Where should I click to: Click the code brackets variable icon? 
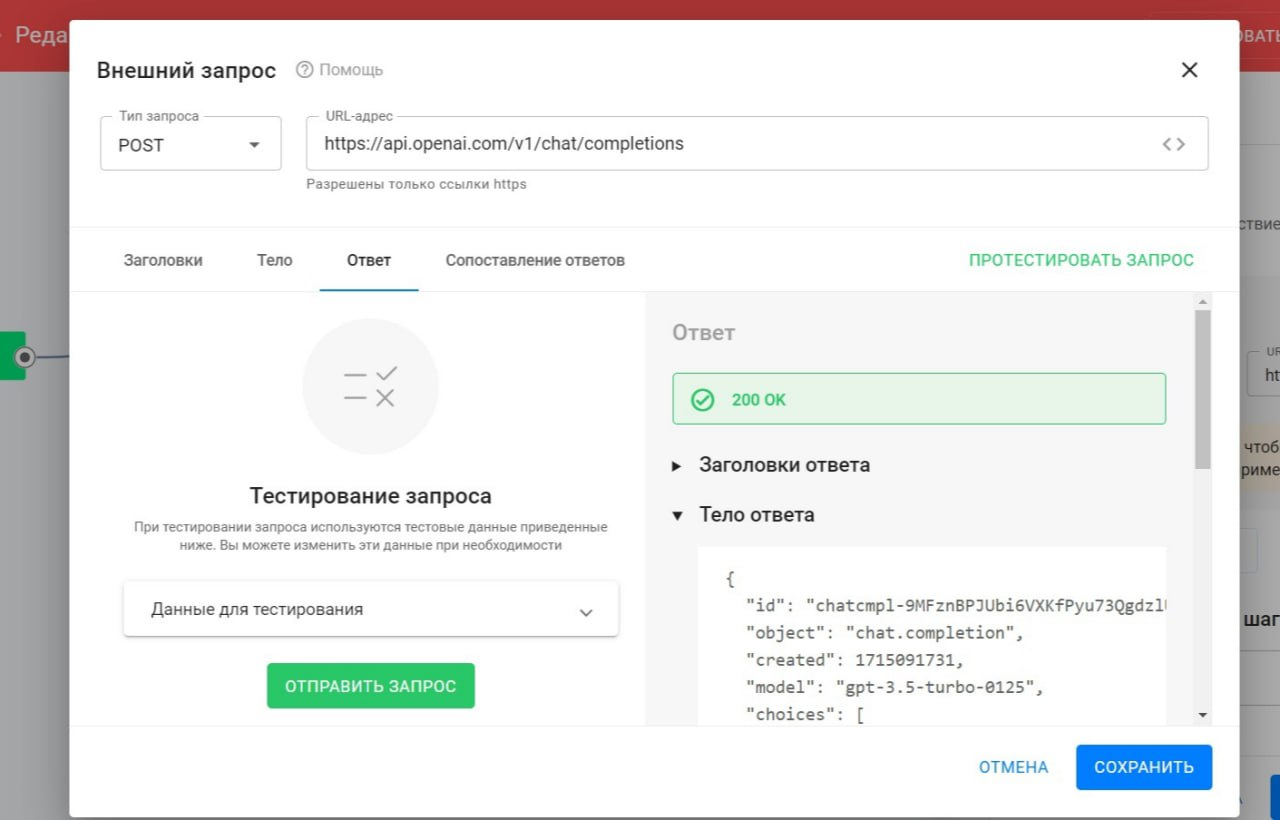[1173, 144]
